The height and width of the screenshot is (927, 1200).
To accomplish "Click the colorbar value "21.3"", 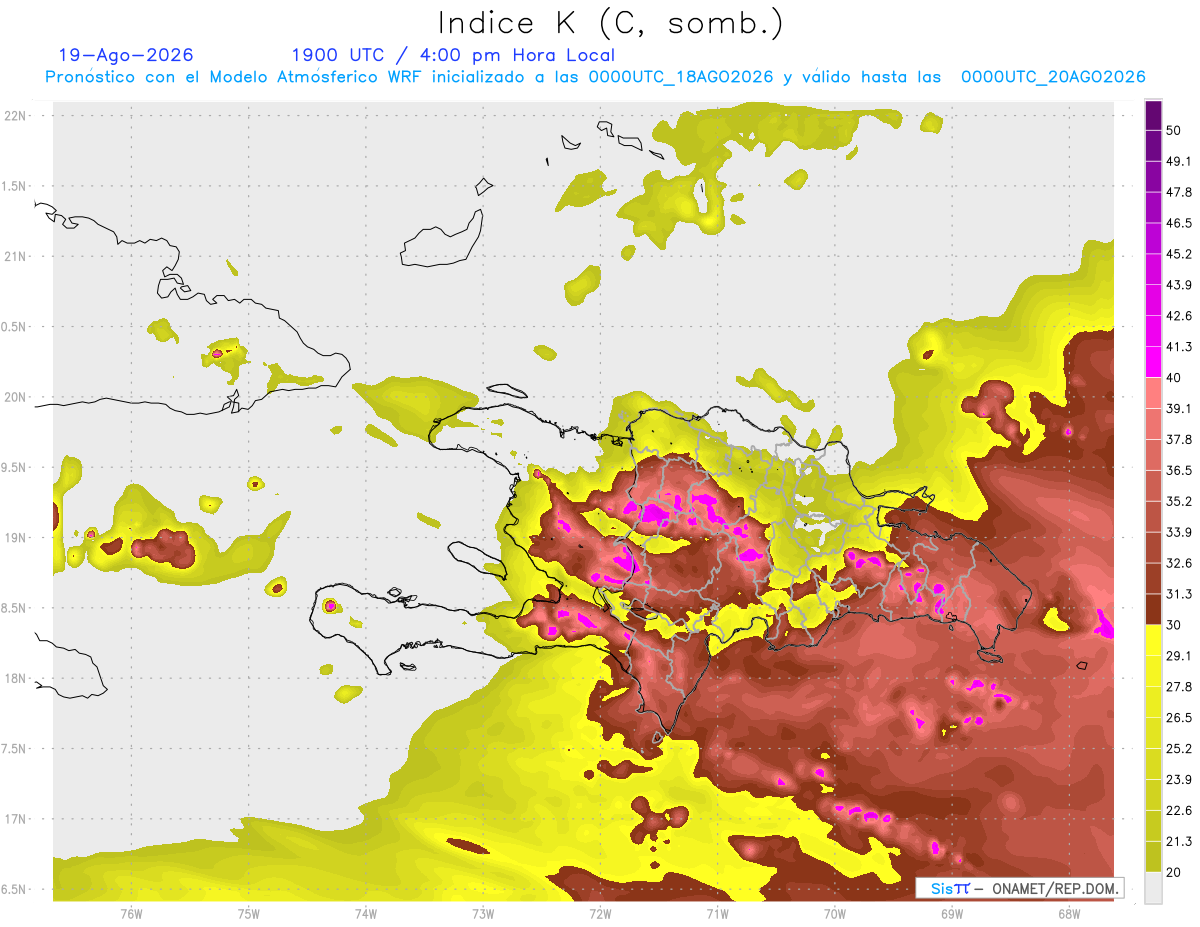I will pos(1179,842).
